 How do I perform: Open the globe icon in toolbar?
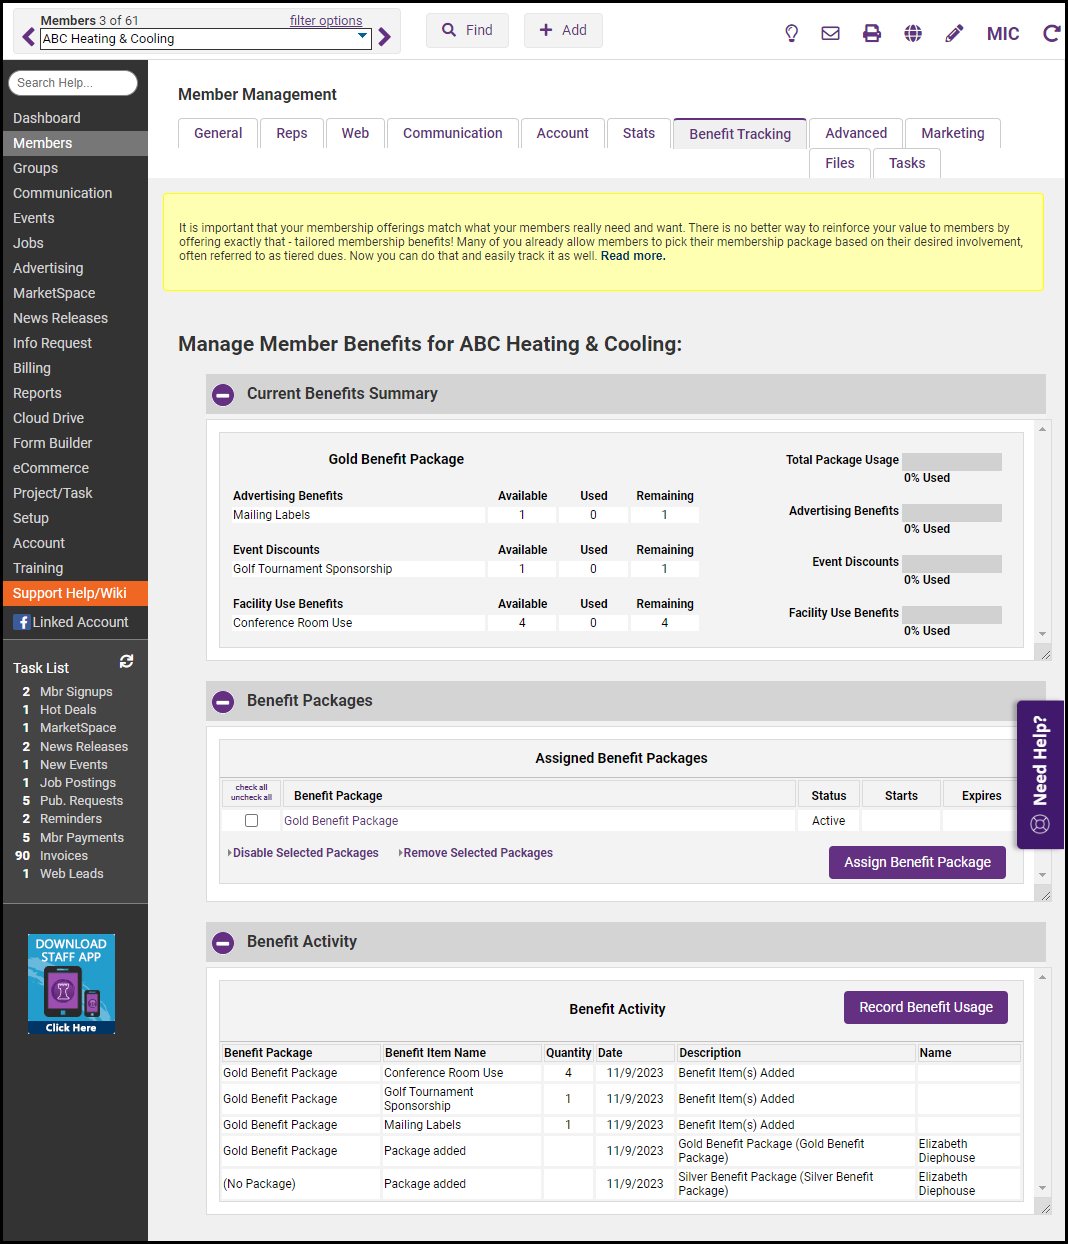[913, 33]
